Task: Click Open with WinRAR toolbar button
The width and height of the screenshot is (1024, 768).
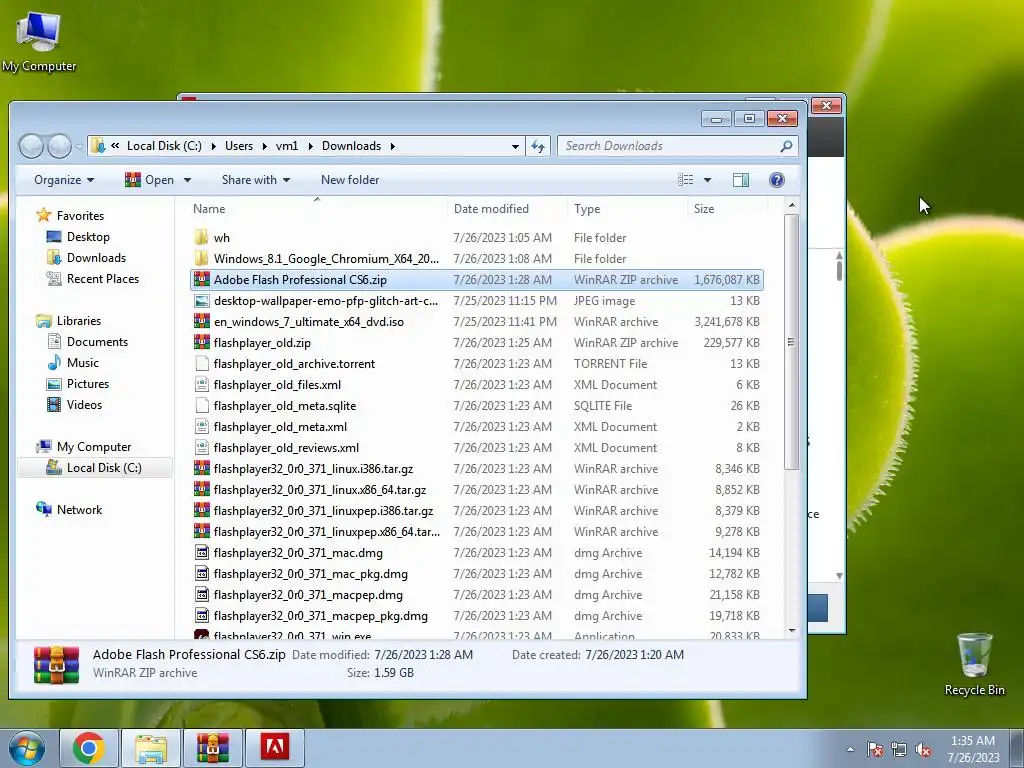Action: click(150, 180)
